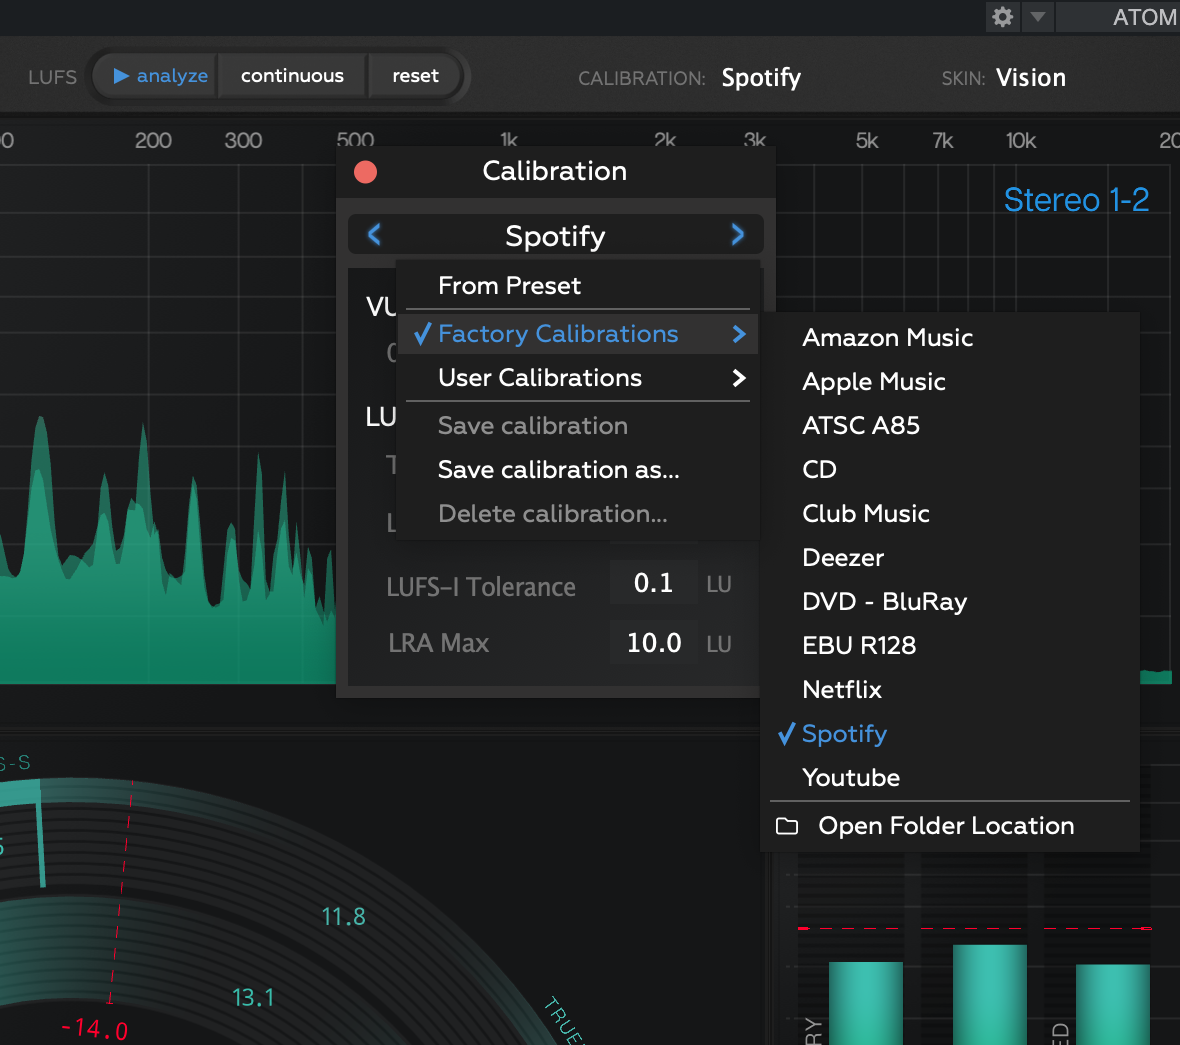Choose the EBU R128 calibration
The height and width of the screenshot is (1045, 1180).
pyautogui.click(x=858, y=646)
